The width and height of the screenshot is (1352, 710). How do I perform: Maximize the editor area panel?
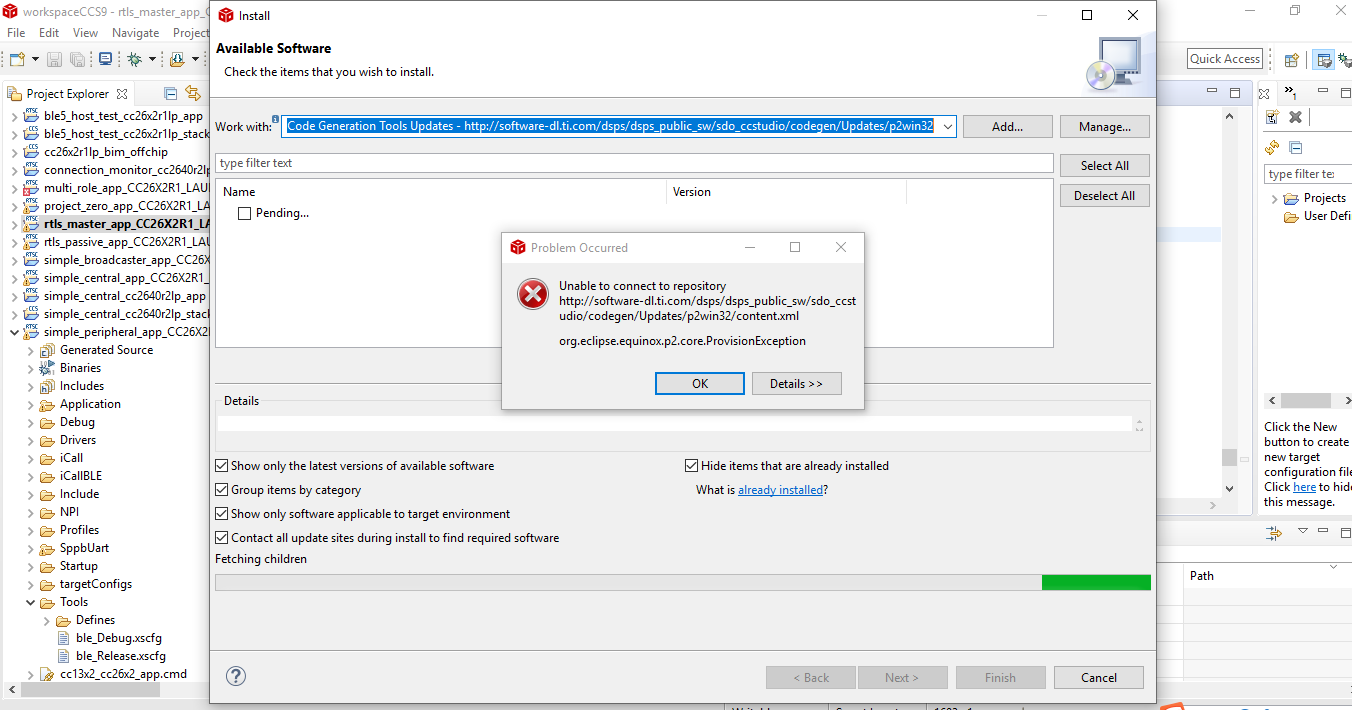pyautogui.click(x=1236, y=93)
